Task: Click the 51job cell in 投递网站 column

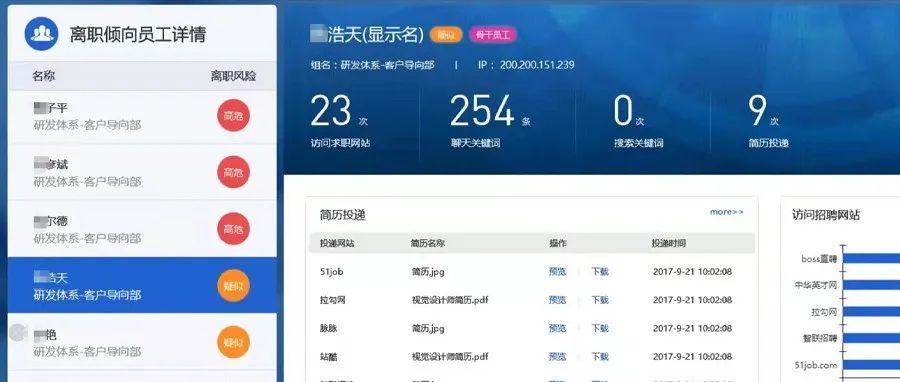Action: point(331,271)
